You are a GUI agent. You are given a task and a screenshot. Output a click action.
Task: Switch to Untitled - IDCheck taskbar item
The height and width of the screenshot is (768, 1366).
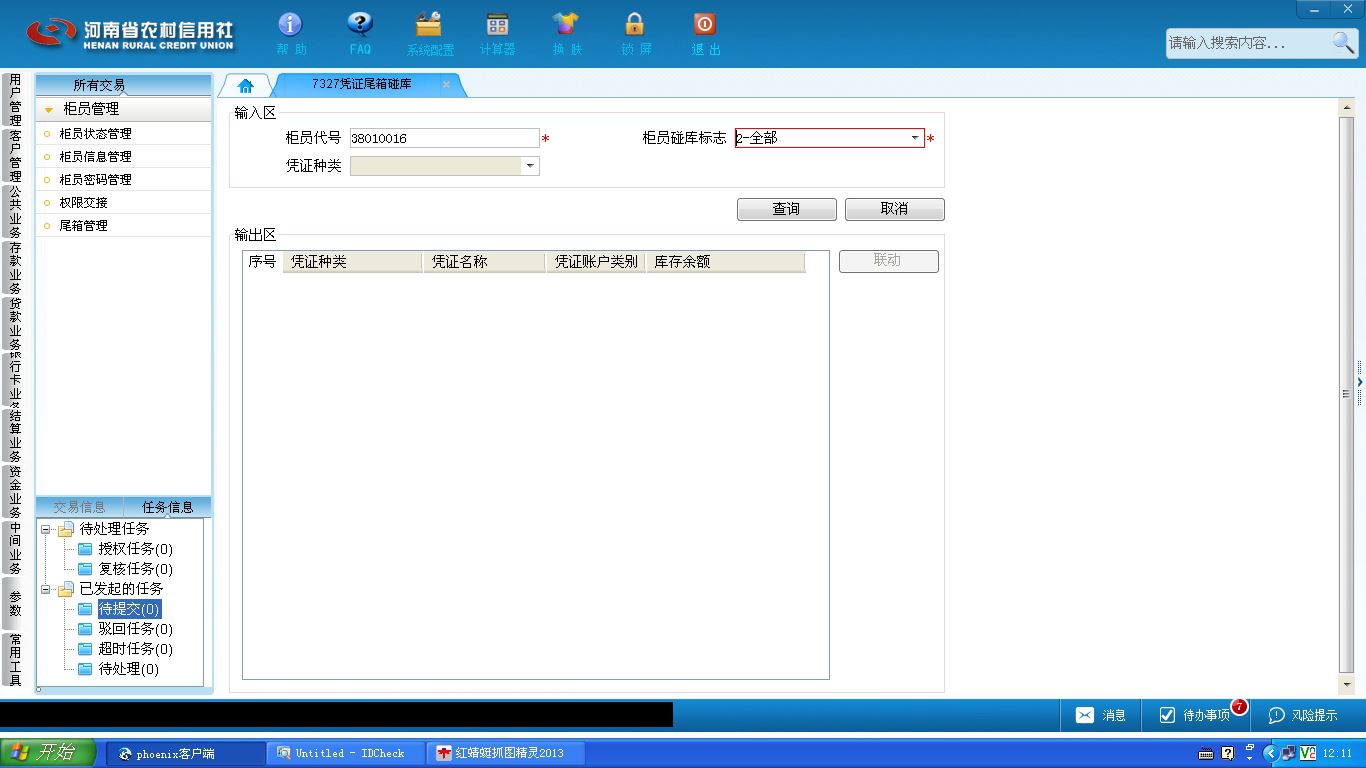(x=346, y=753)
